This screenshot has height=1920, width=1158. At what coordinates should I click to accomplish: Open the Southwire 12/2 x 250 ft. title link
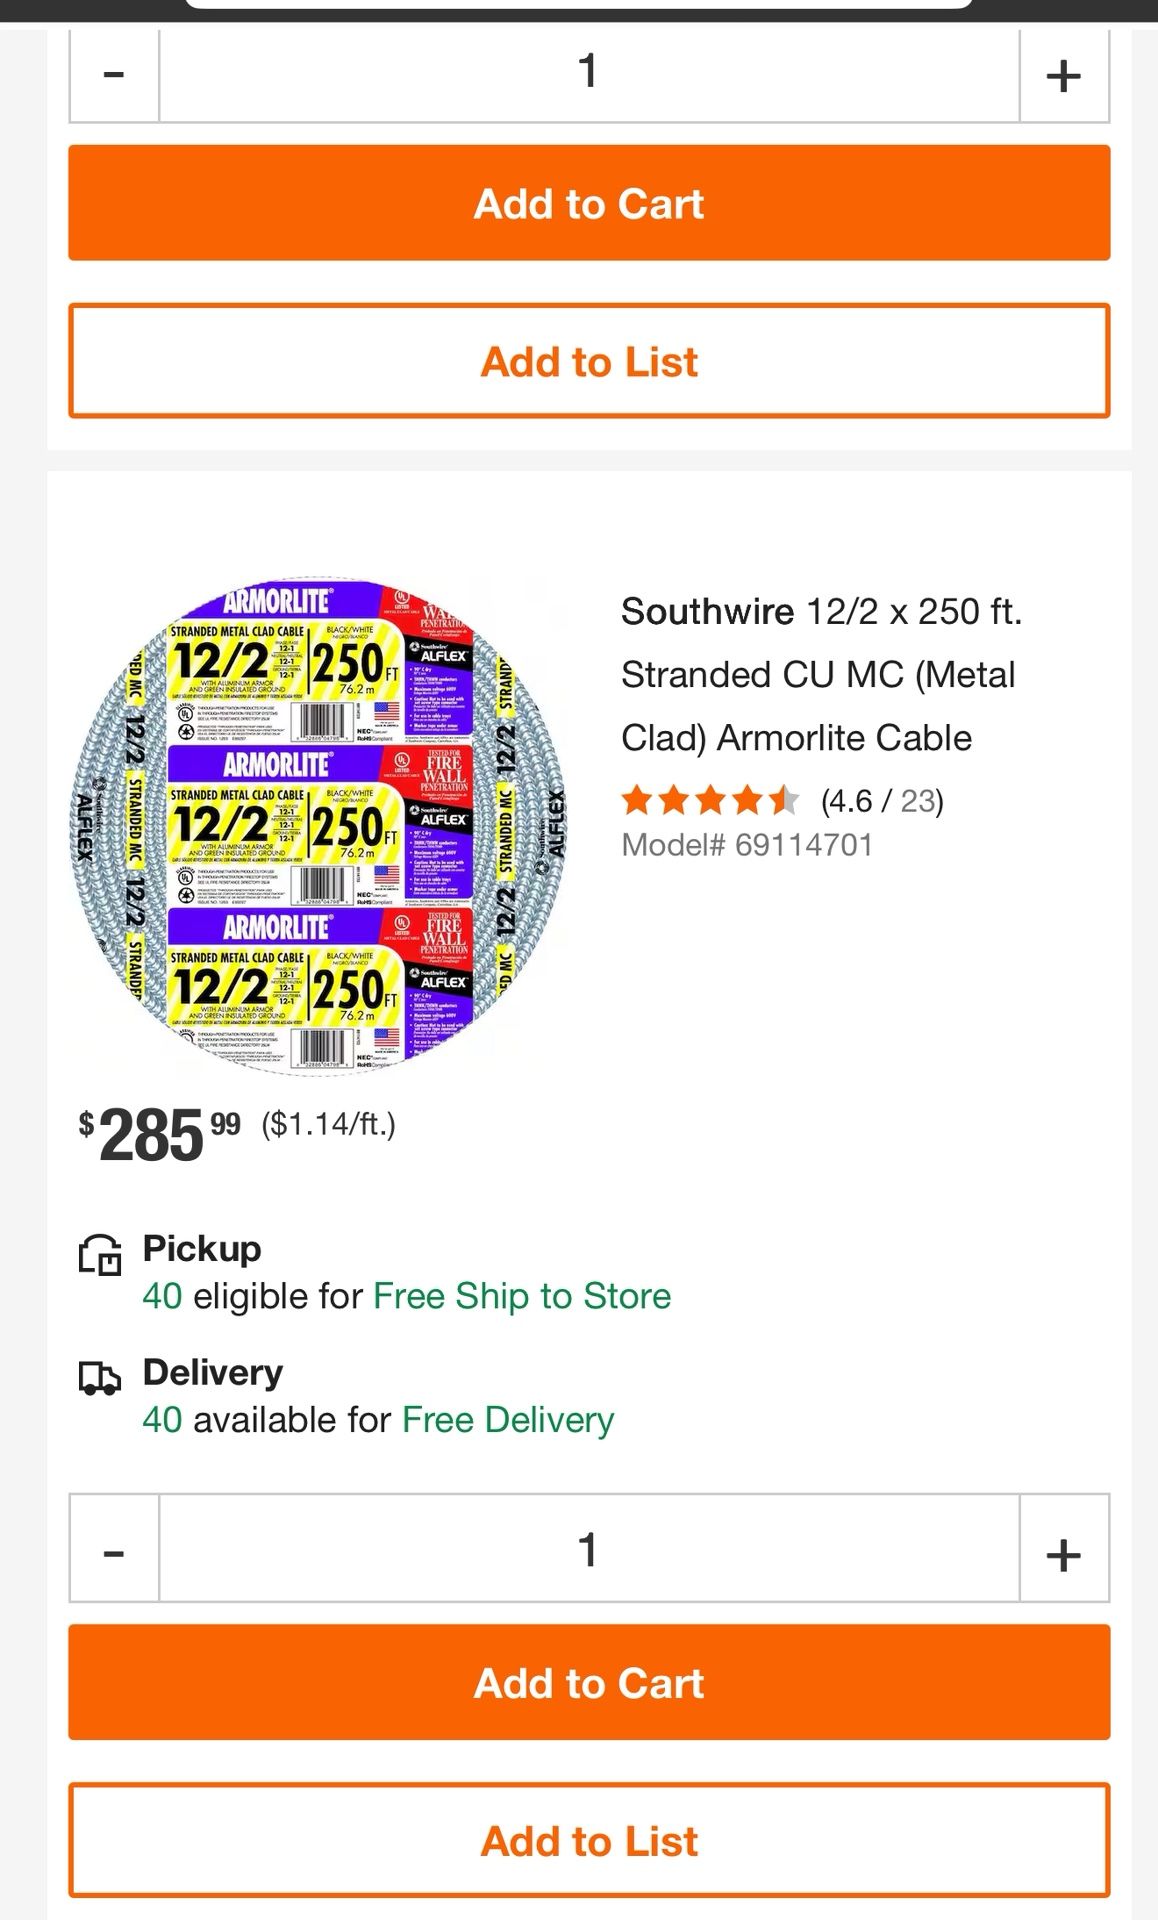821,674
